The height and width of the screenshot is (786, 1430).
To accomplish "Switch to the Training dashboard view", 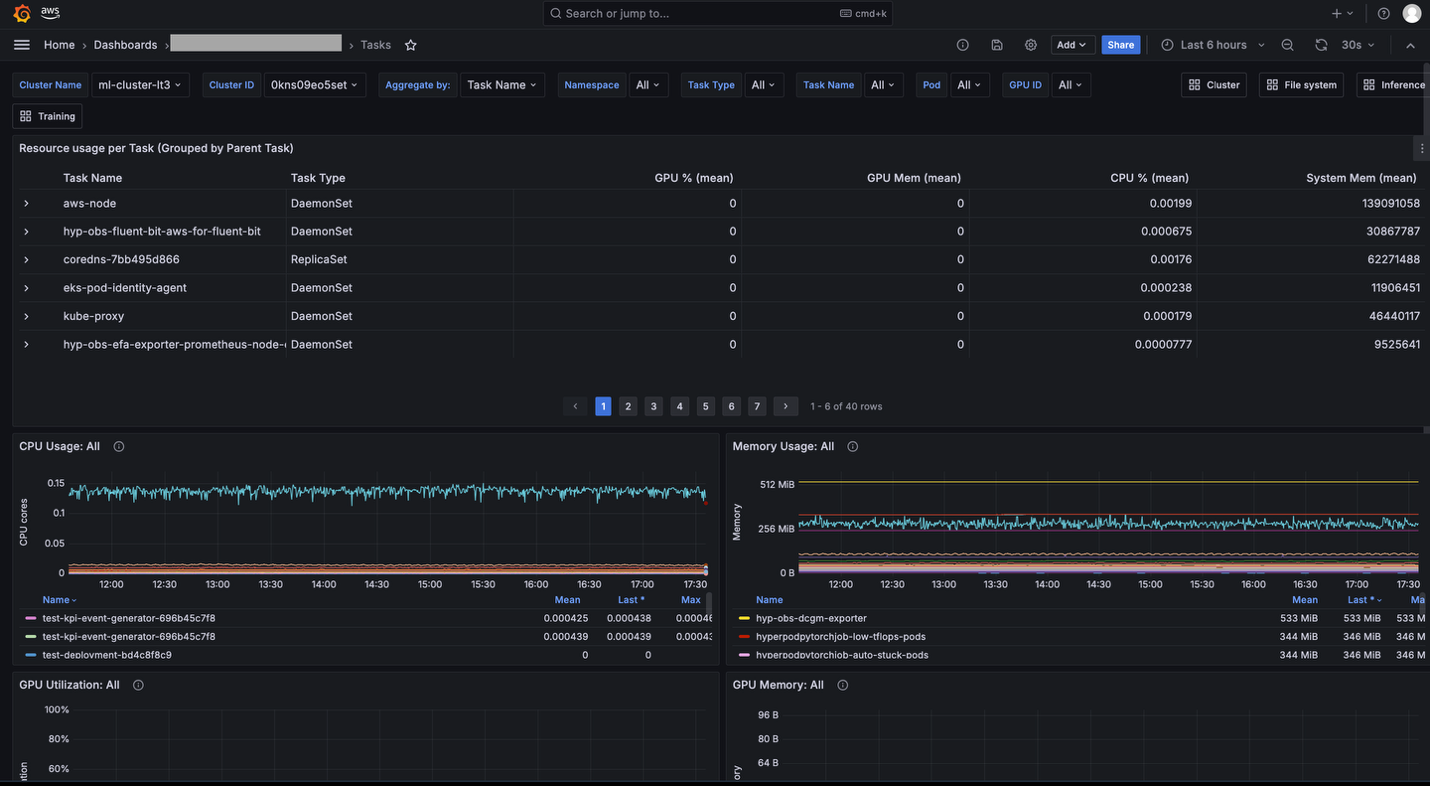I will click(x=46, y=116).
